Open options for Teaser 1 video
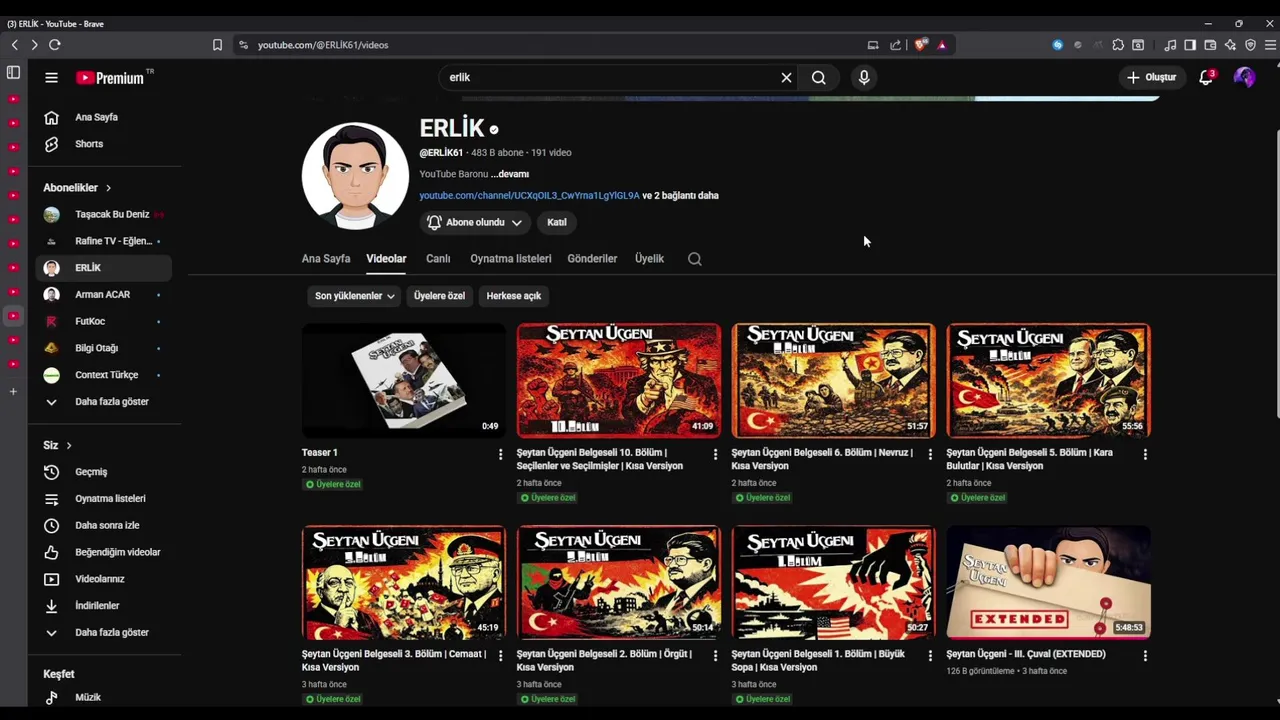 [500, 454]
